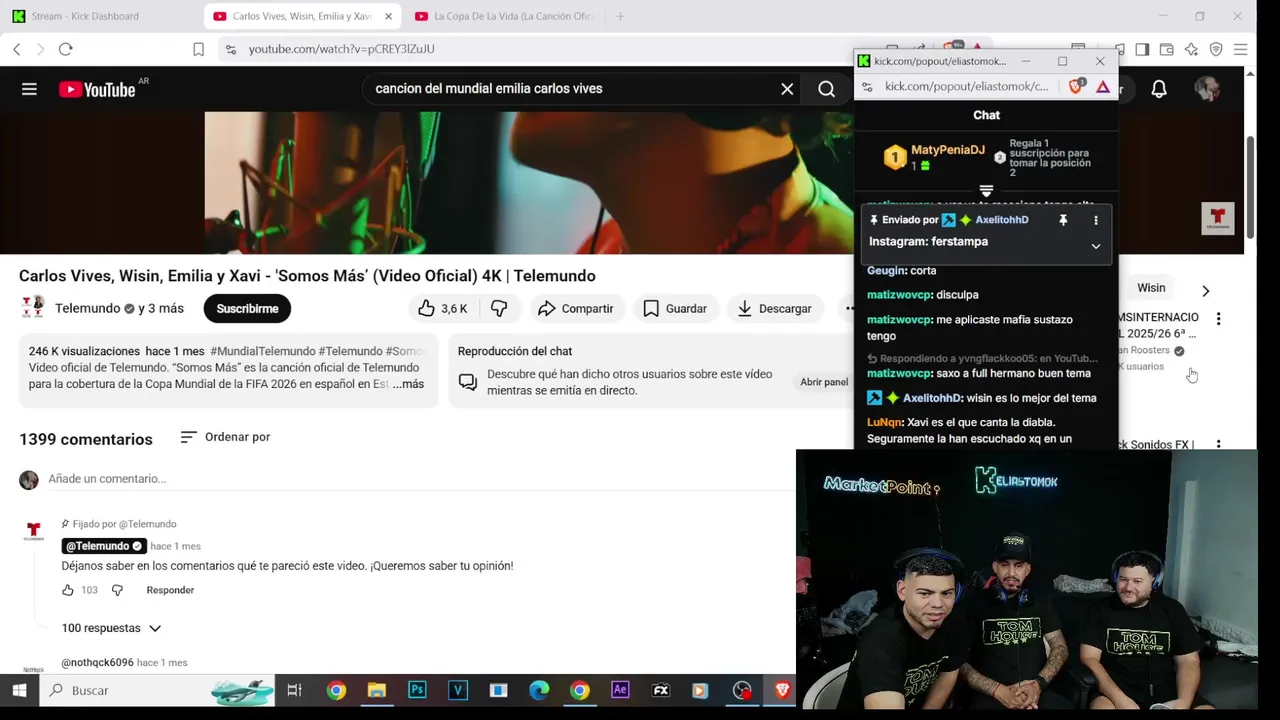1280x720 pixels.
Task: Go to the YouTube home logo
Action: click(97, 89)
